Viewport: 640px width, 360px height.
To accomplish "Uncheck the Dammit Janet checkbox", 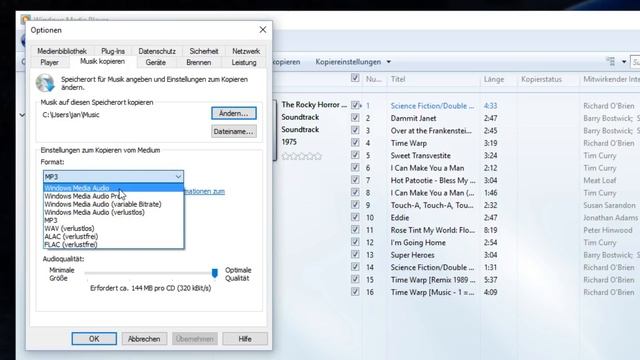I will click(x=355, y=118).
